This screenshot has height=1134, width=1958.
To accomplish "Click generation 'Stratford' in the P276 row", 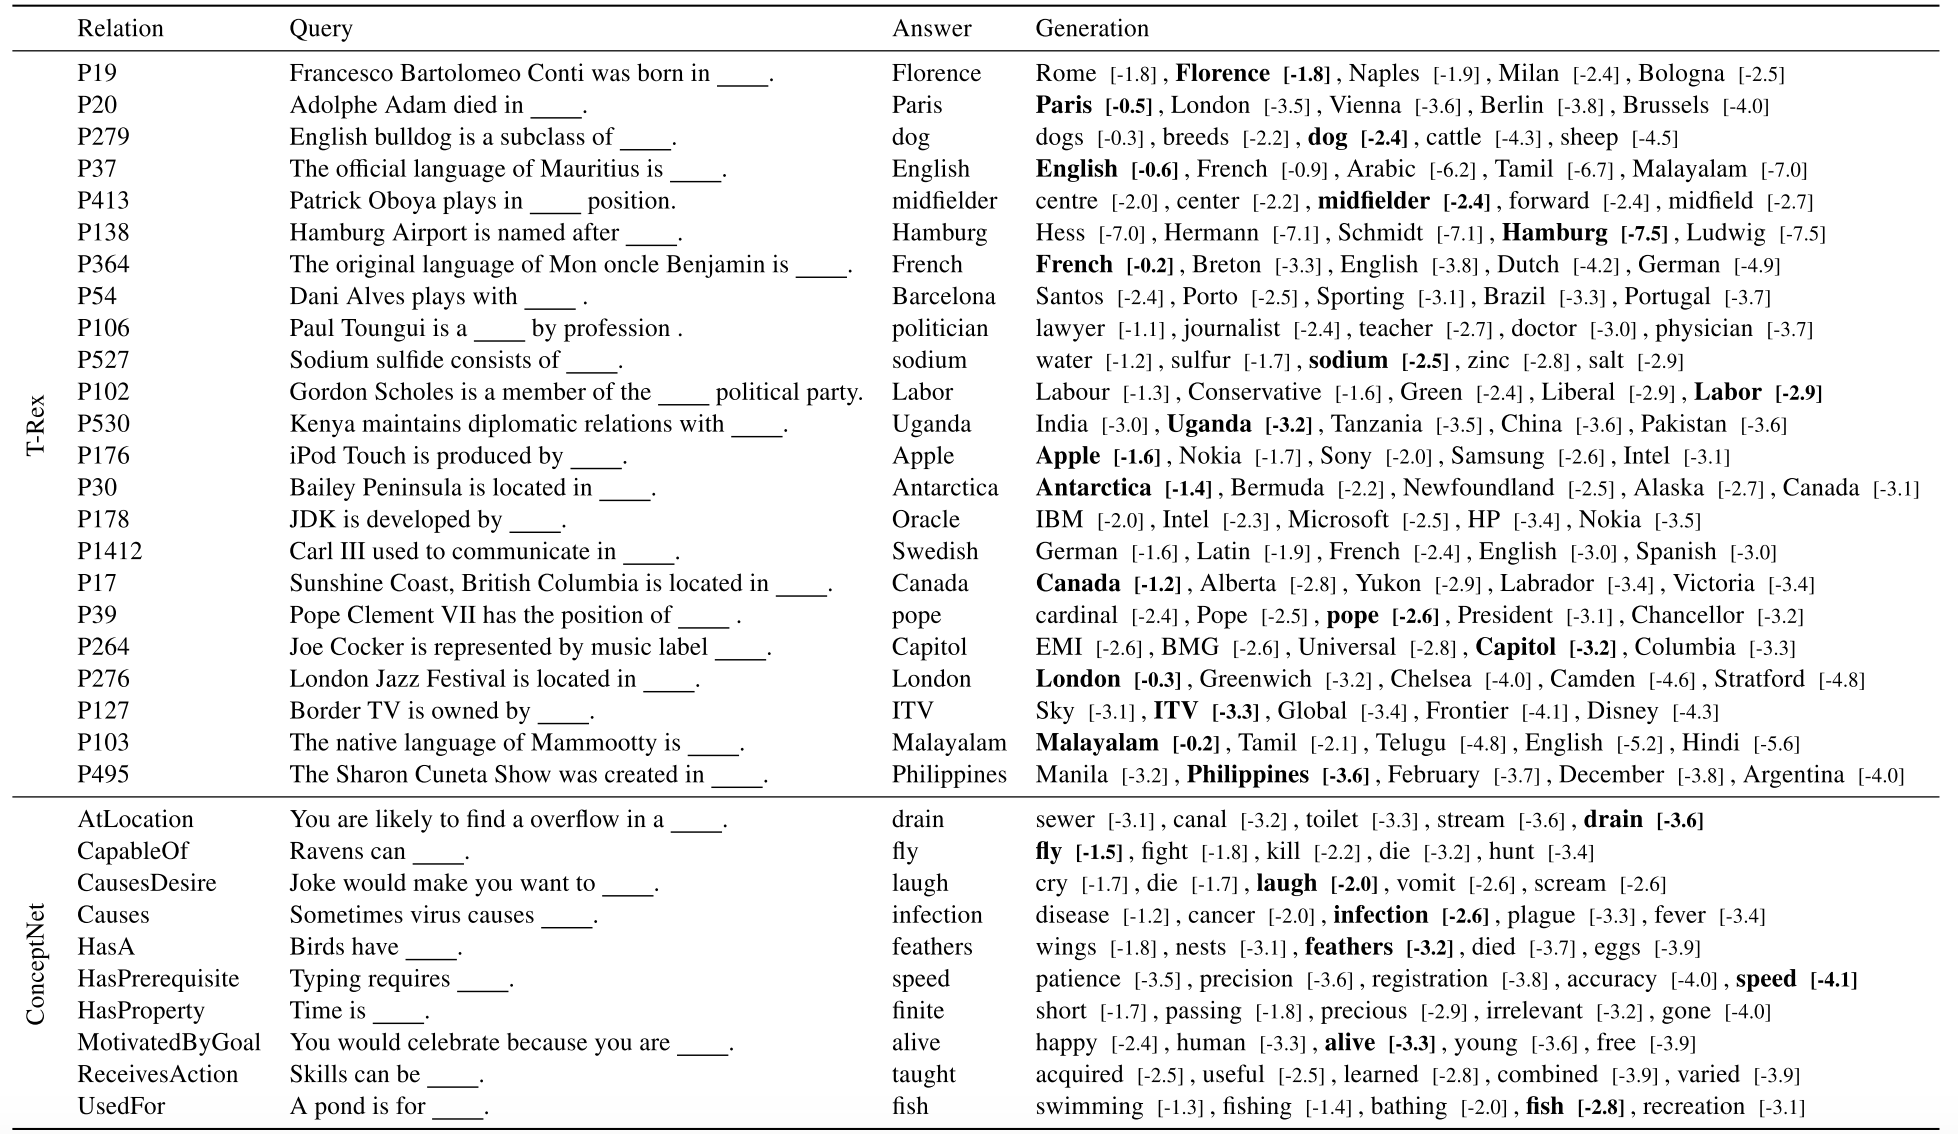I will click(1759, 679).
